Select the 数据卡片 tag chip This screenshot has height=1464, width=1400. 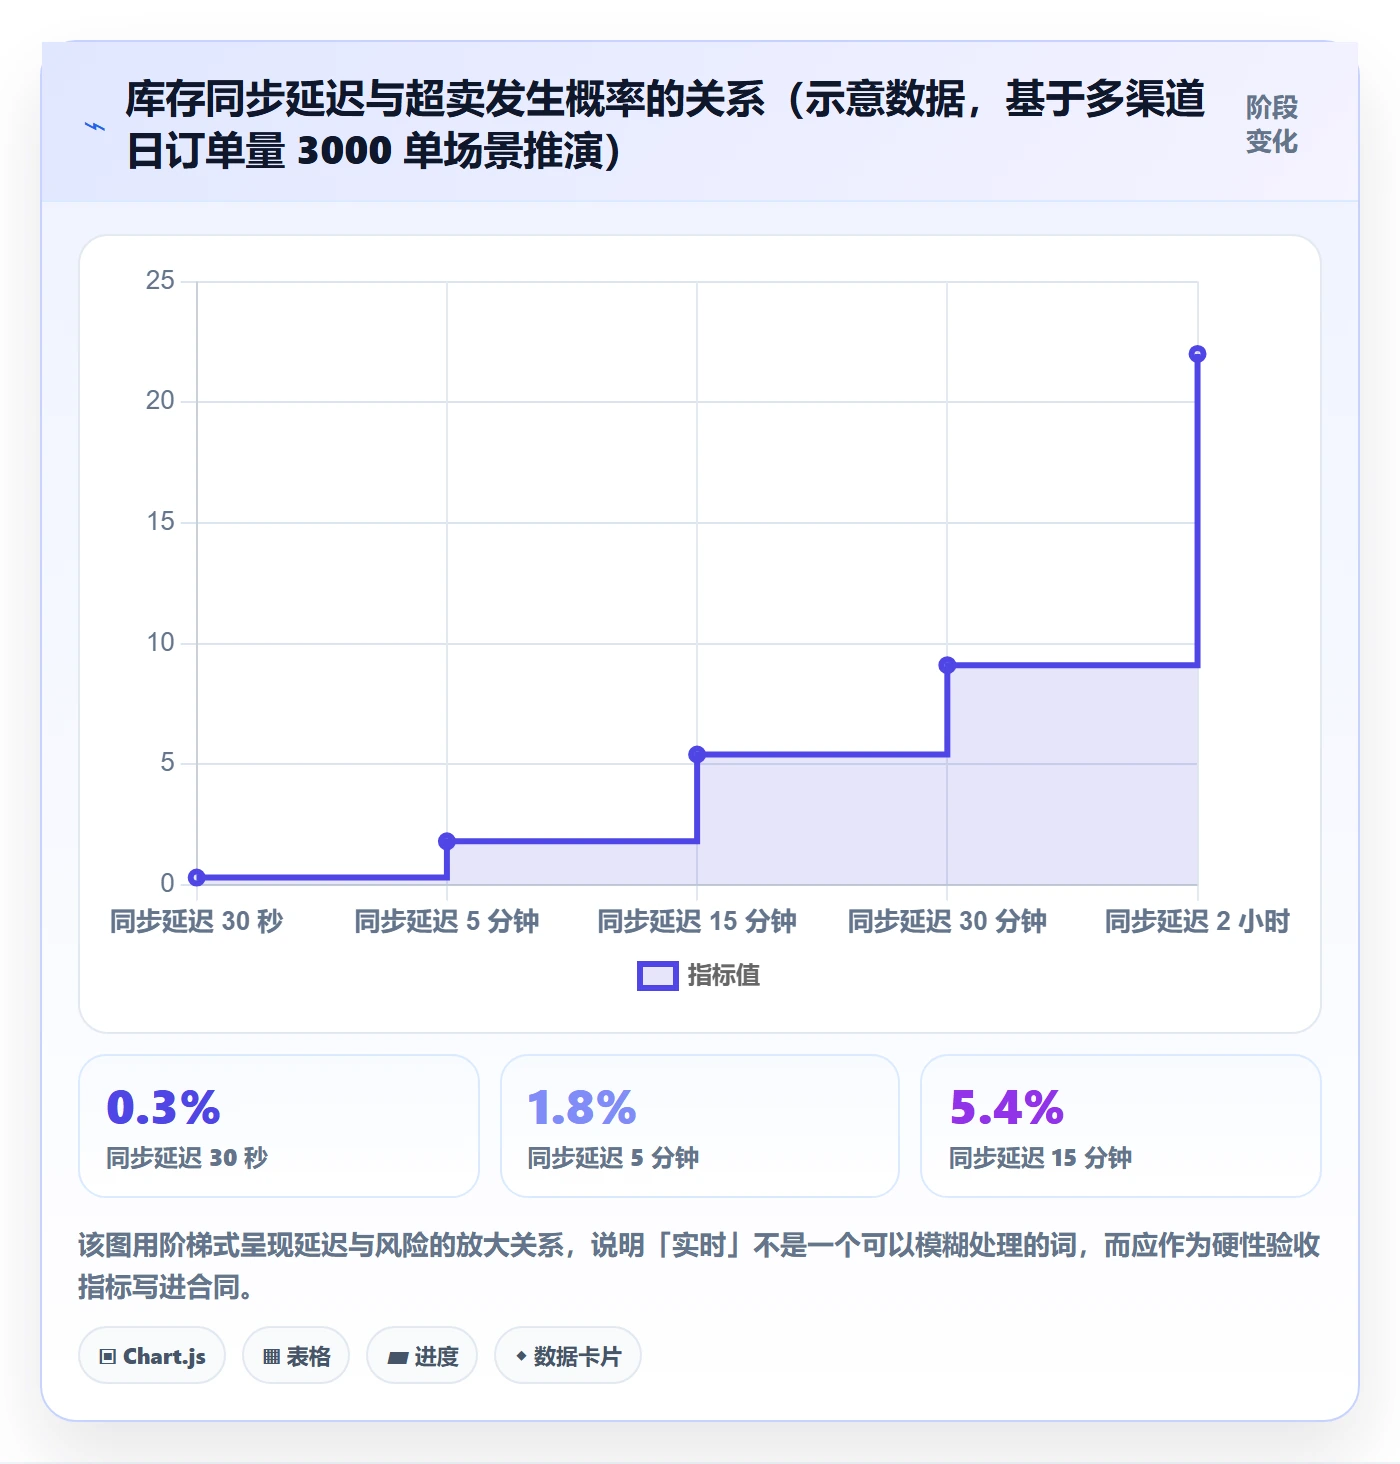[568, 1356]
